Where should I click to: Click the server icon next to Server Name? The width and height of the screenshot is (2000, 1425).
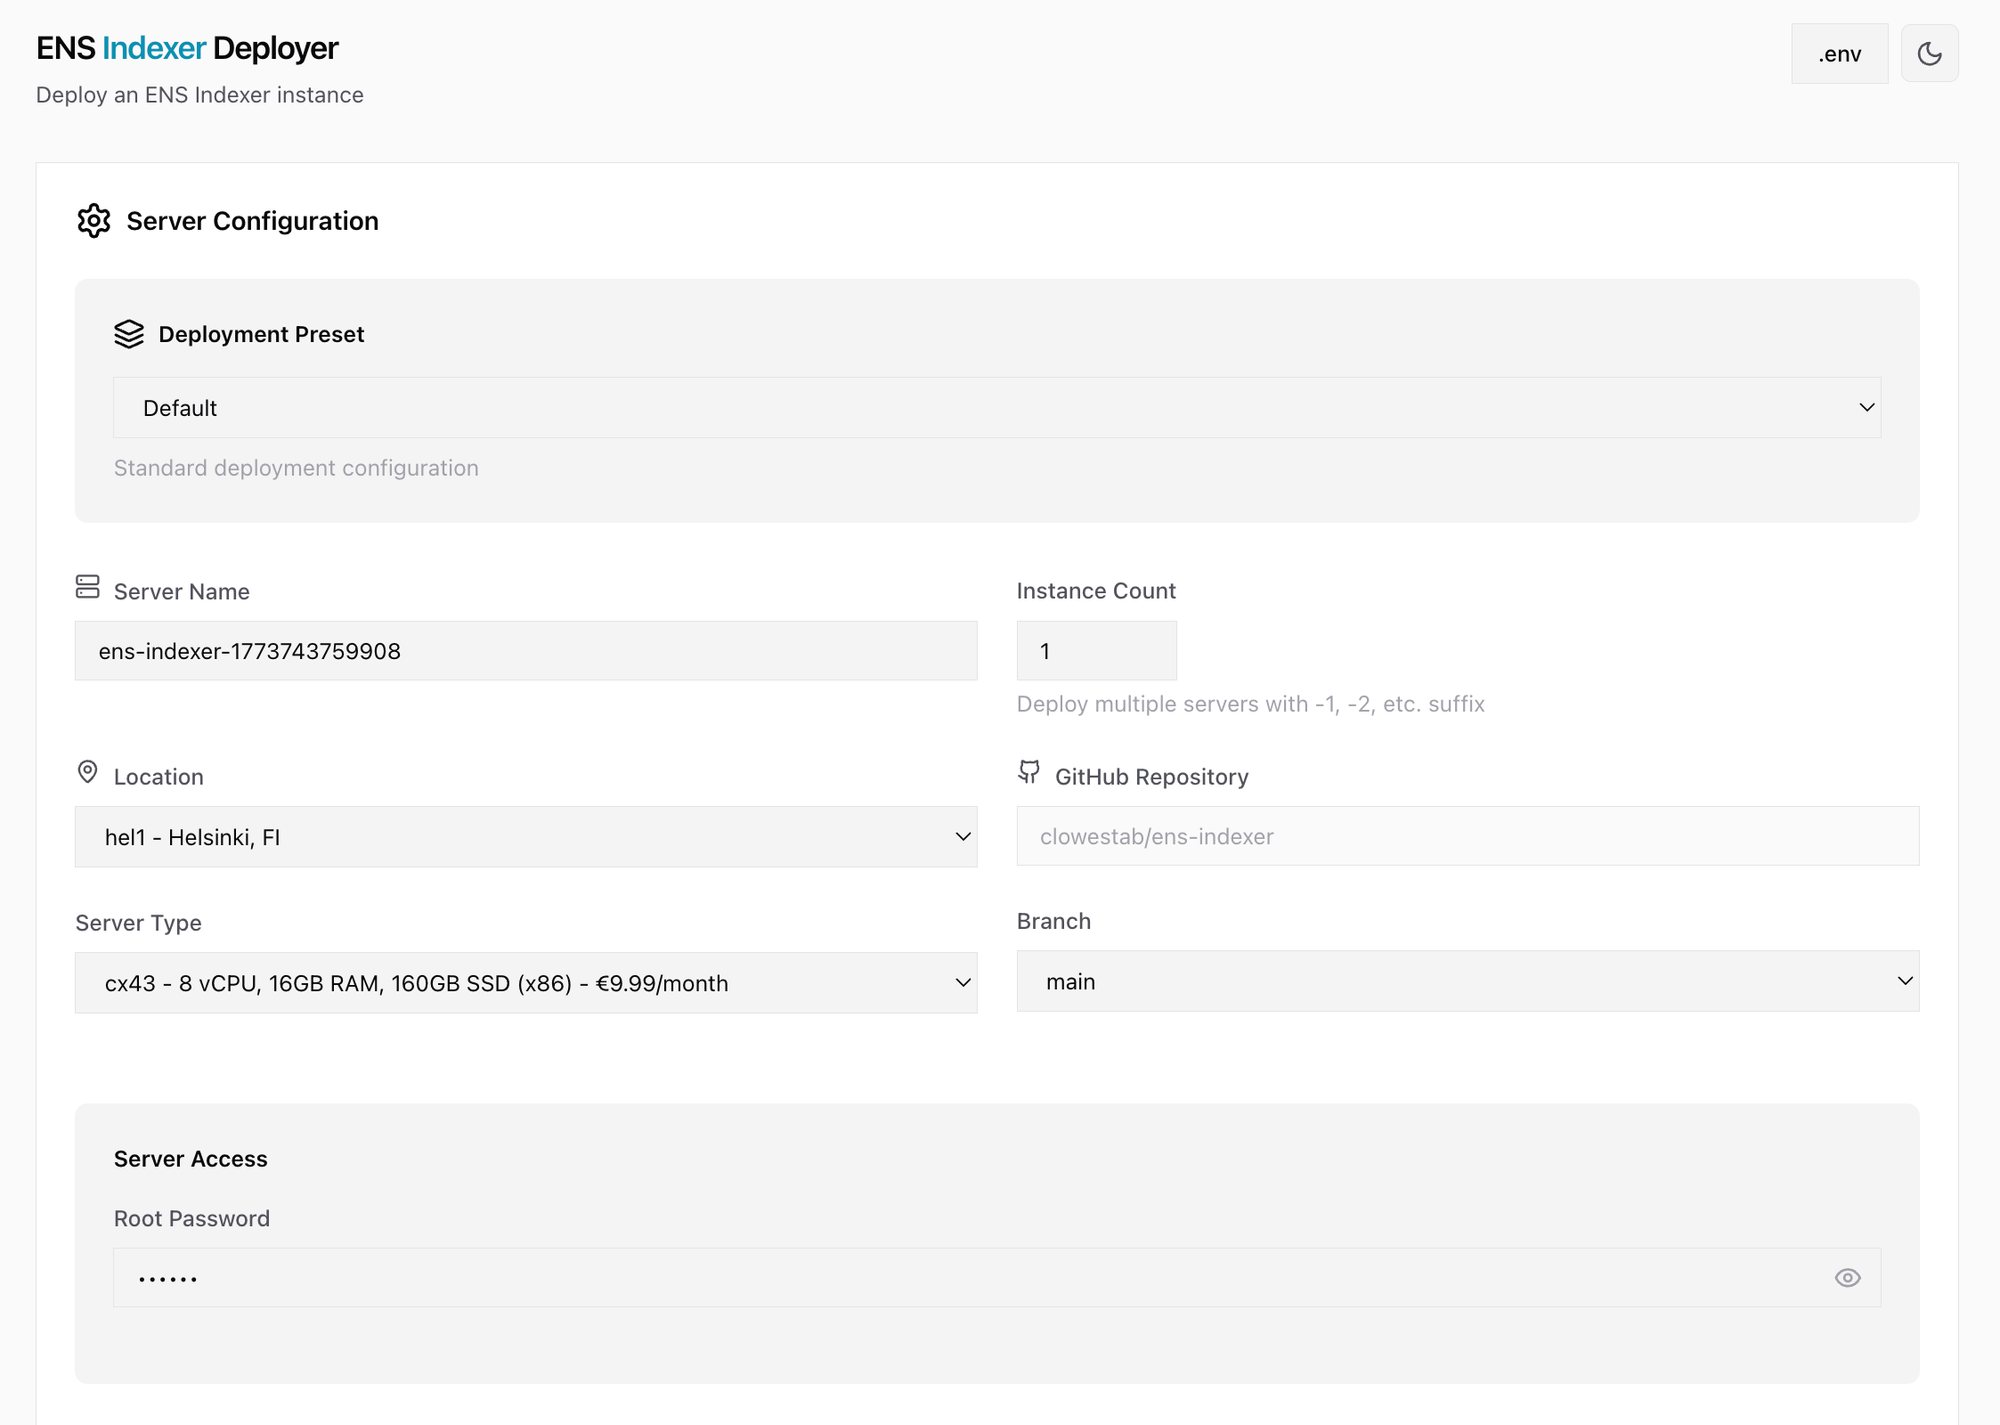(x=87, y=588)
